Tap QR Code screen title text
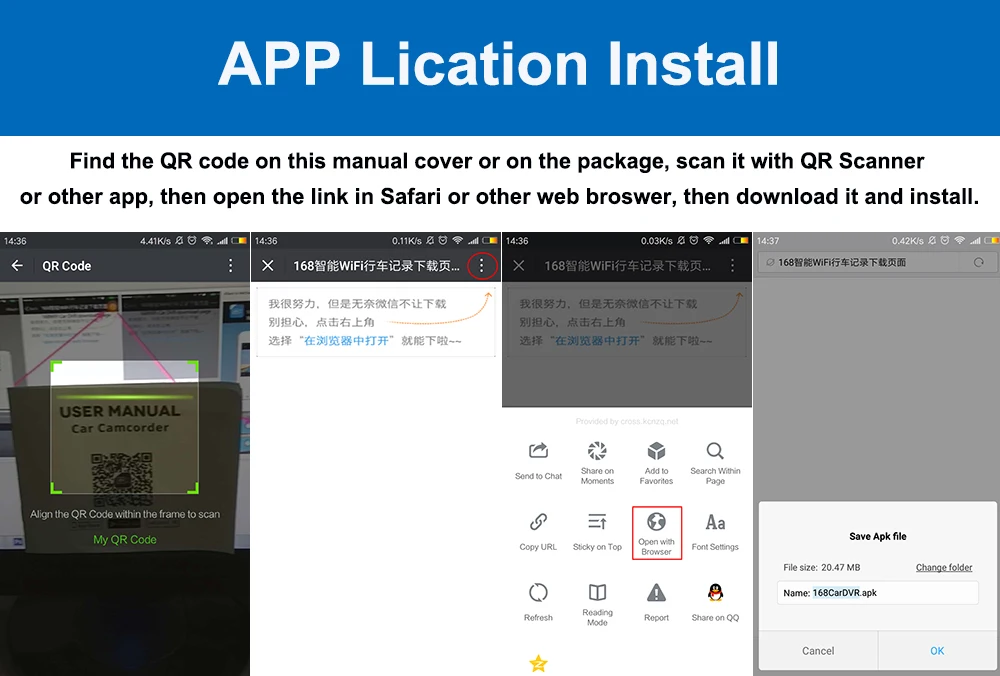 coord(67,266)
